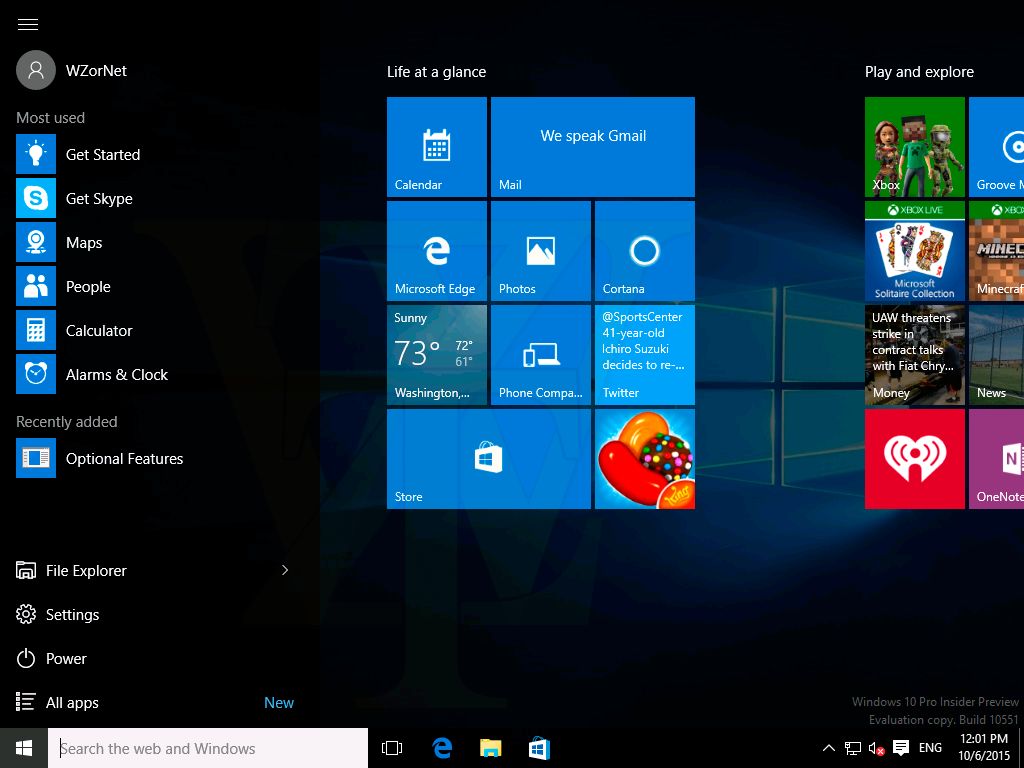Image resolution: width=1024 pixels, height=768 pixels.
Task: Click the volume icon in tray
Action: 876,748
